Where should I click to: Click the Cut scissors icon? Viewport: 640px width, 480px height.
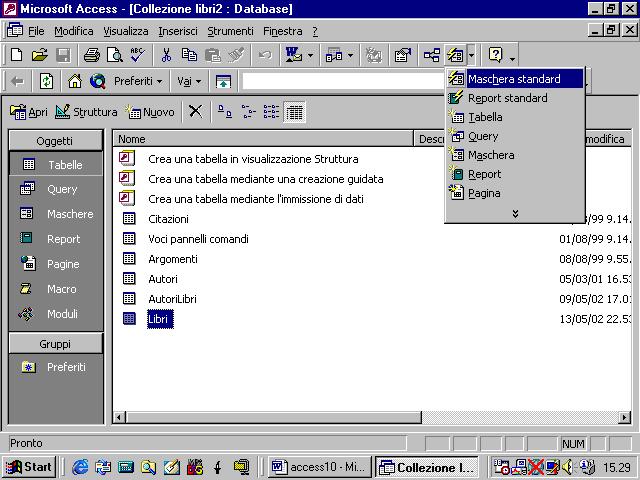tap(166, 55)
